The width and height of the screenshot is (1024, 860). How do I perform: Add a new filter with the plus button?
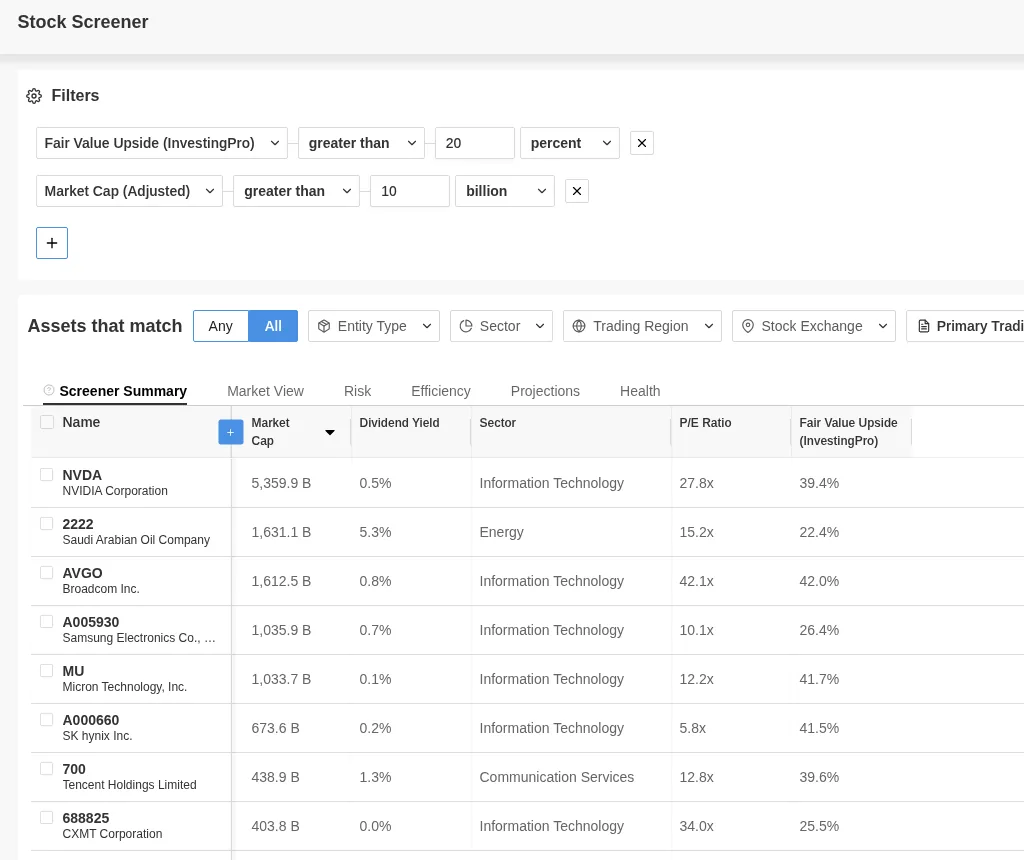pos(52,243)
